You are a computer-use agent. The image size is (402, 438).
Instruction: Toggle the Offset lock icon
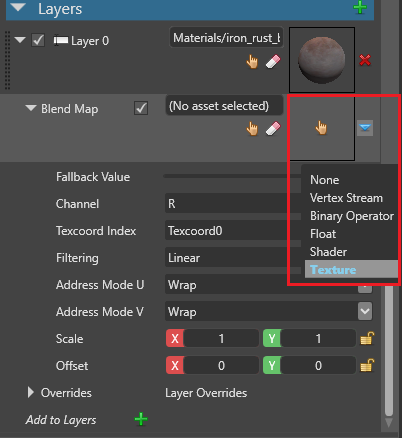click(367, 365)
